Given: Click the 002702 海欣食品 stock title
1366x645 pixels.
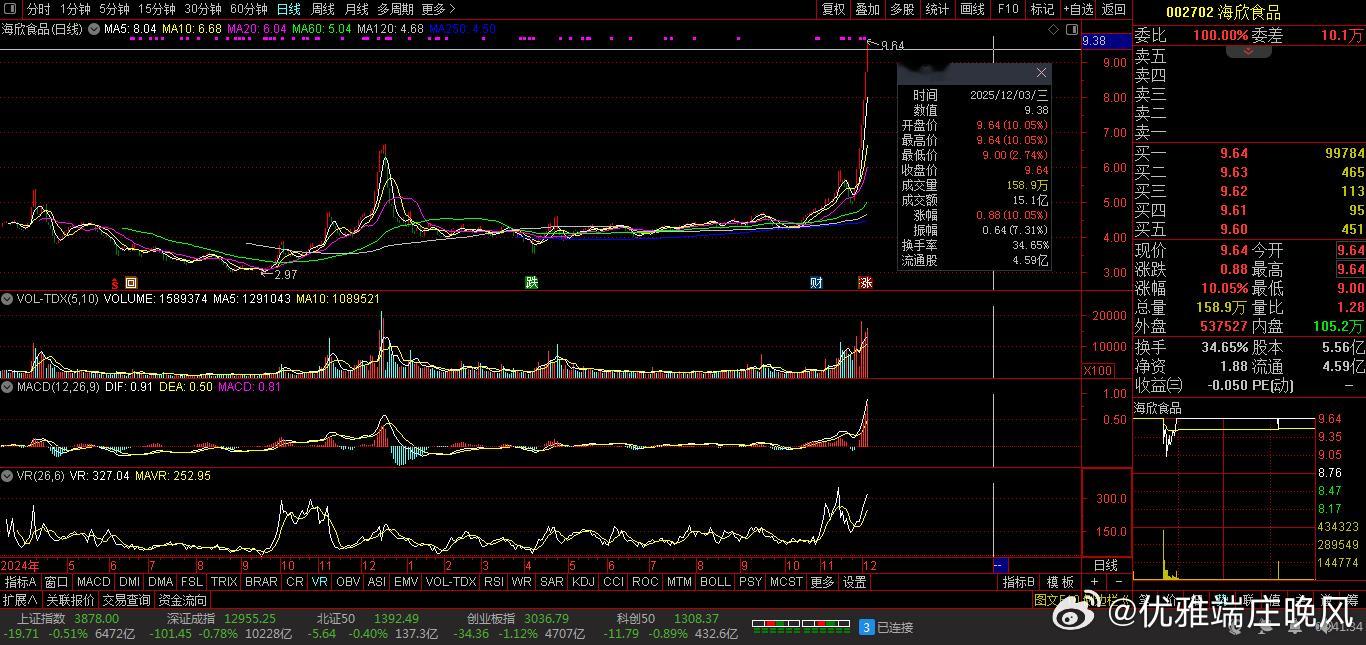Looking at the screenshot, I should (x=1222, y=12).
